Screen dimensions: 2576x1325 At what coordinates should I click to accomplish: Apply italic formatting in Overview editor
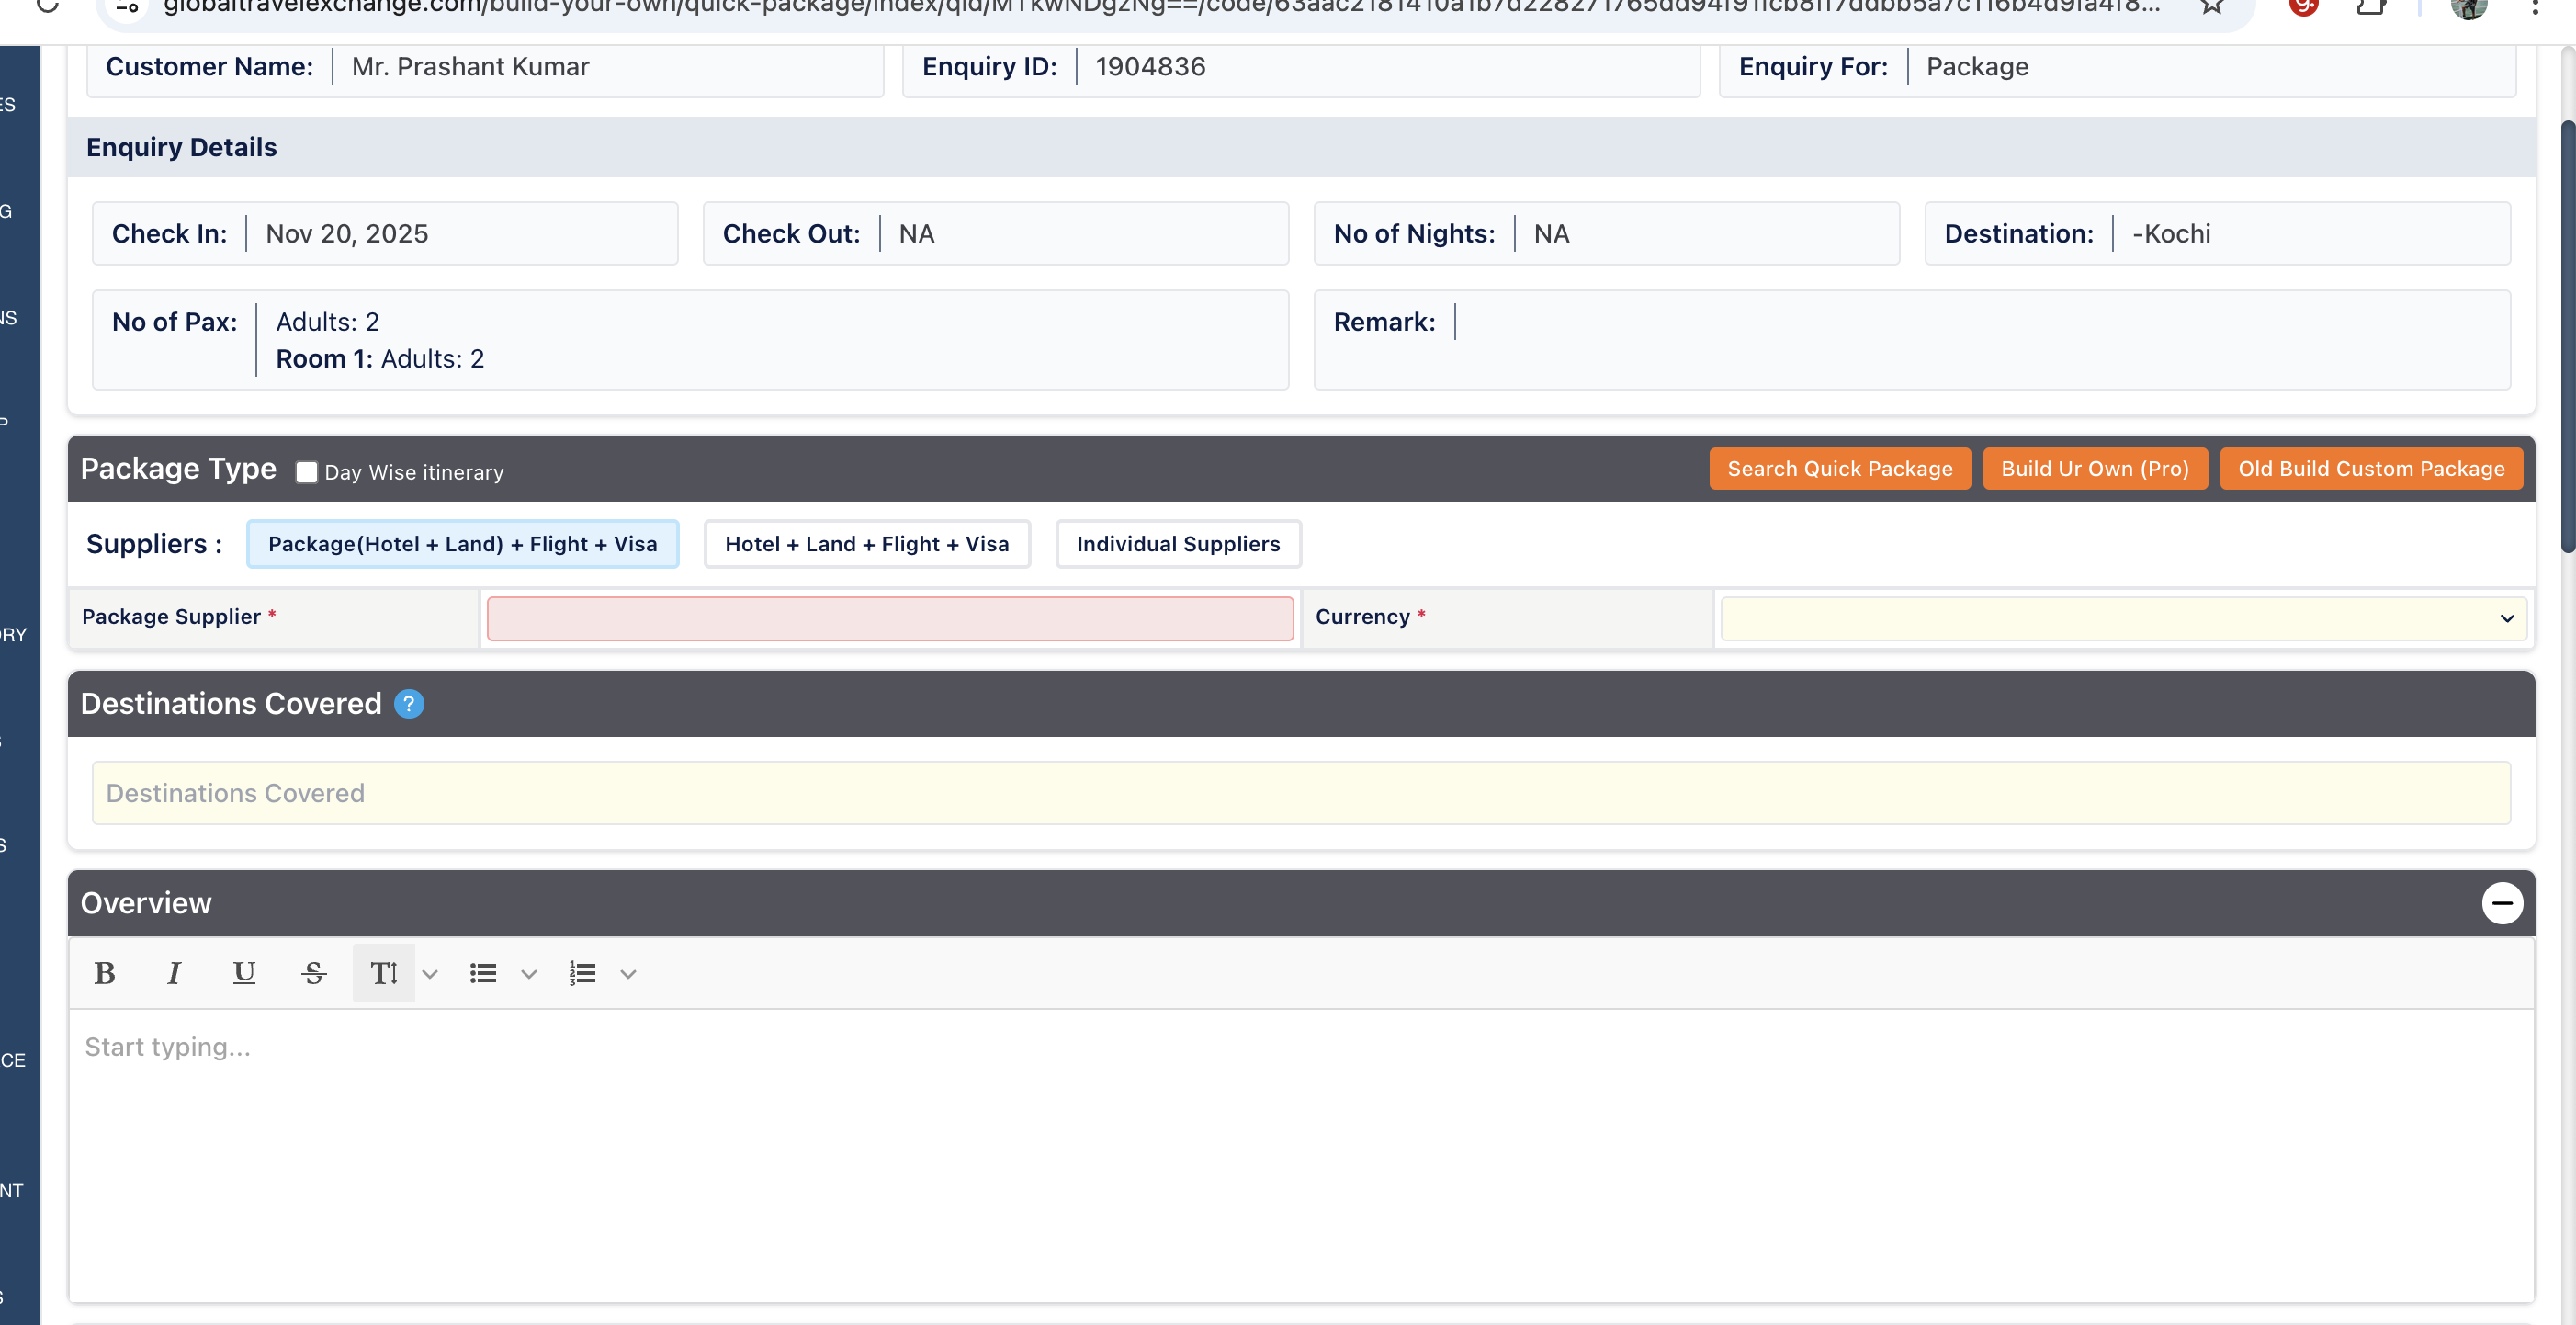(174, 973)
